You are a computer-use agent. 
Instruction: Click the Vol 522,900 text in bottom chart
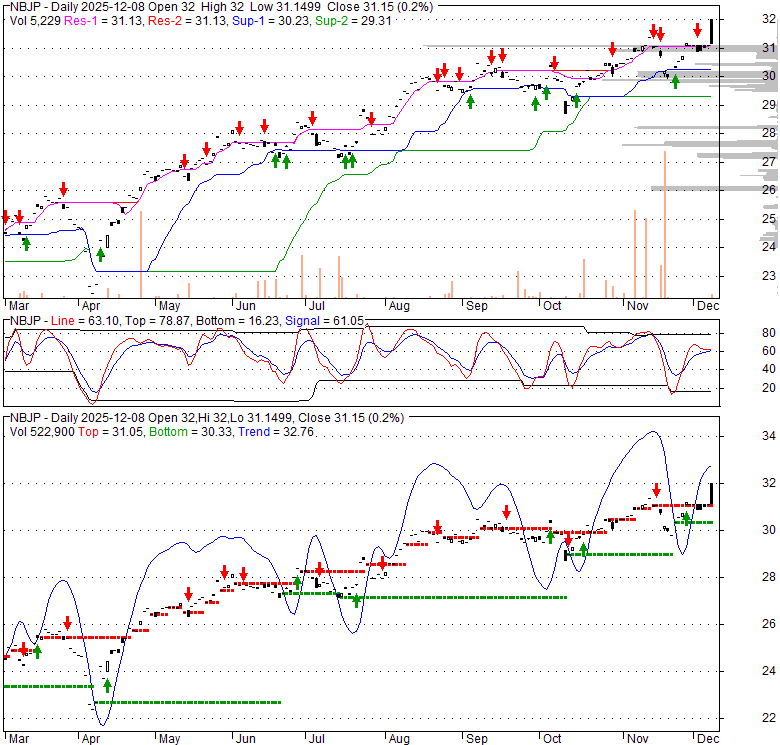pyautogui.click(x=44, y=429)
